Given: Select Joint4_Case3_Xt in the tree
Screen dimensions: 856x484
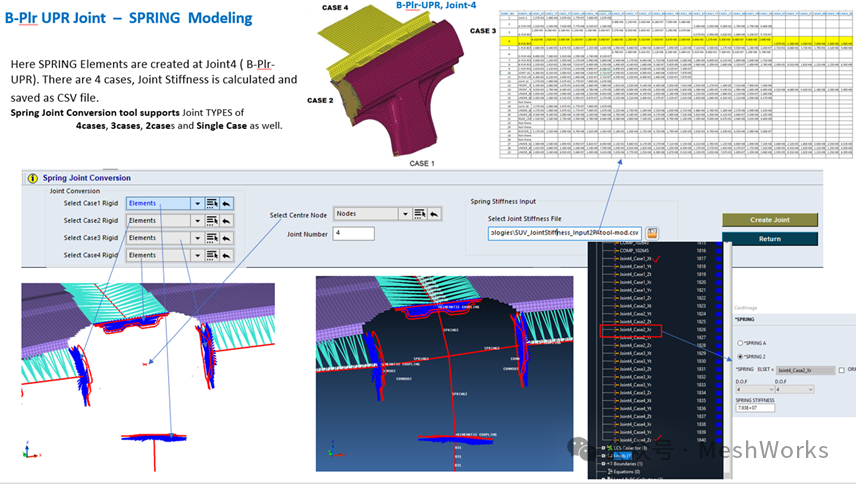Looking at the screenshot, I should (635, 353).
